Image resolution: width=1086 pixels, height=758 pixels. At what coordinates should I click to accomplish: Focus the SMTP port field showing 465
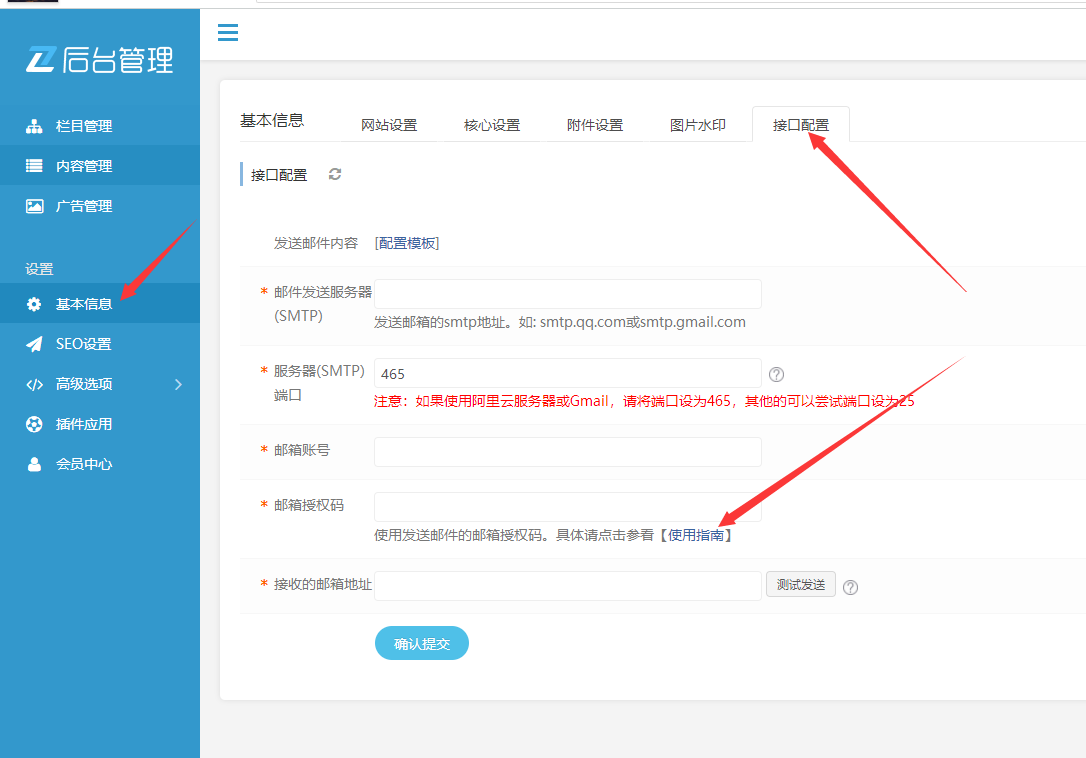pyautogui.click(x=568, y=373)
